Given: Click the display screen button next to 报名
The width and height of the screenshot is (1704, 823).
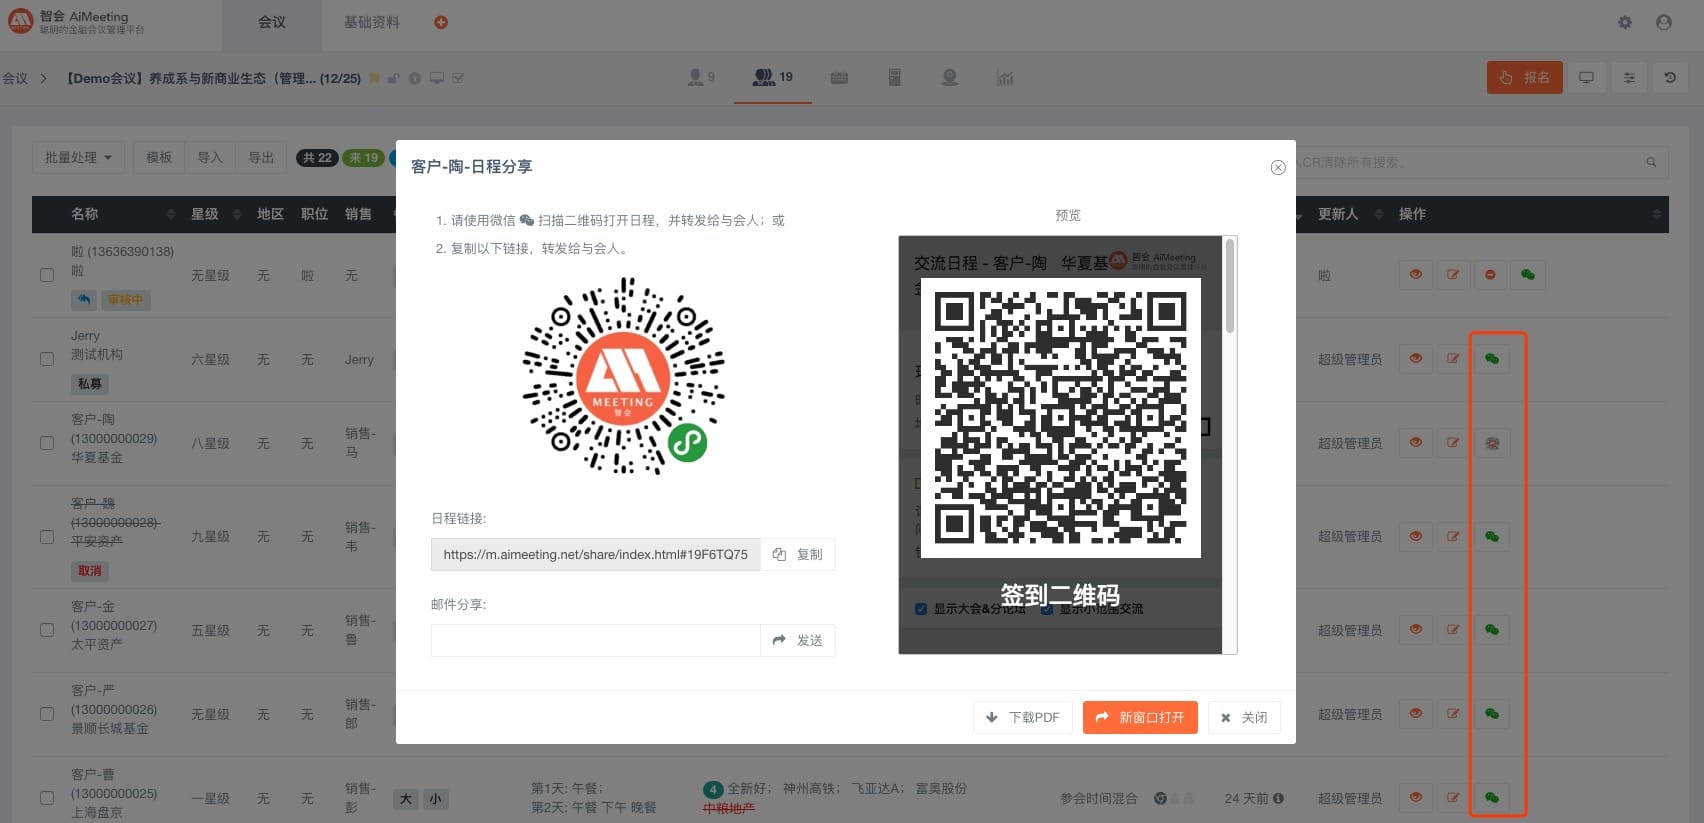Looking at the screenshot, I should [x=1586, y=77].
